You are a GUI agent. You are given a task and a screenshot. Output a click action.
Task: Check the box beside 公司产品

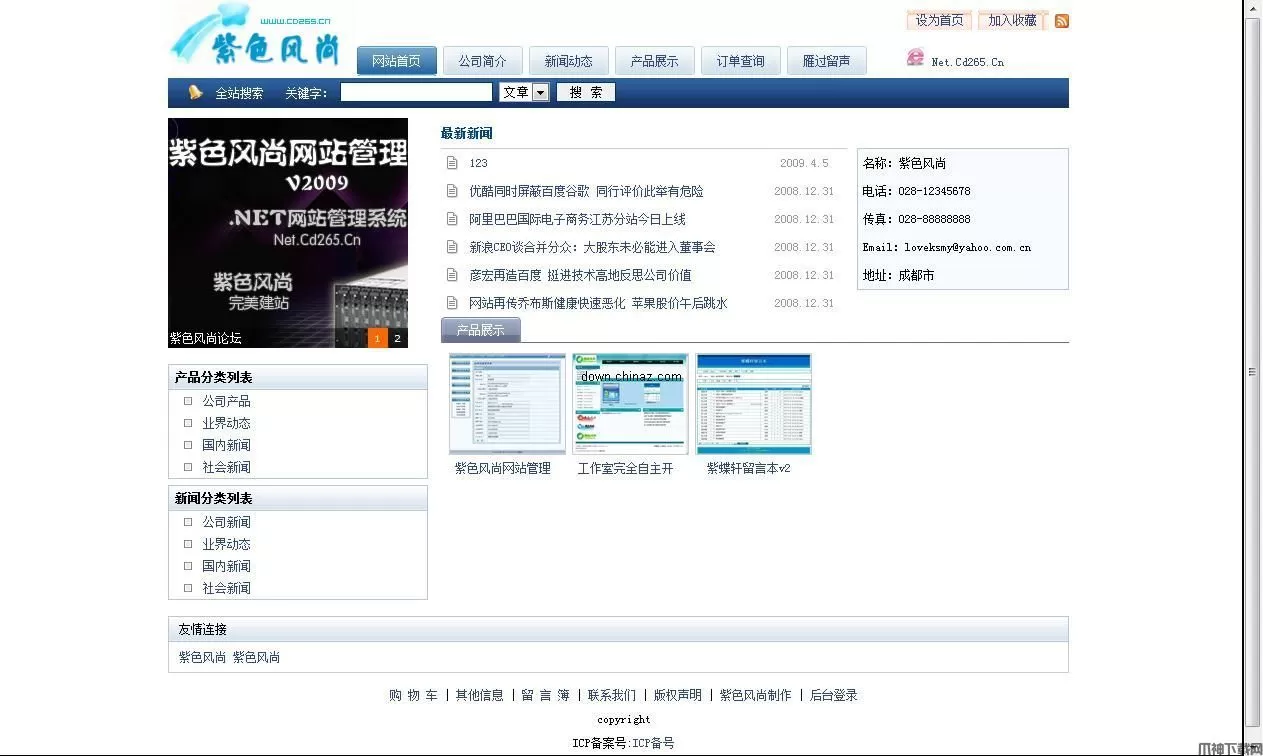[187, 400]
